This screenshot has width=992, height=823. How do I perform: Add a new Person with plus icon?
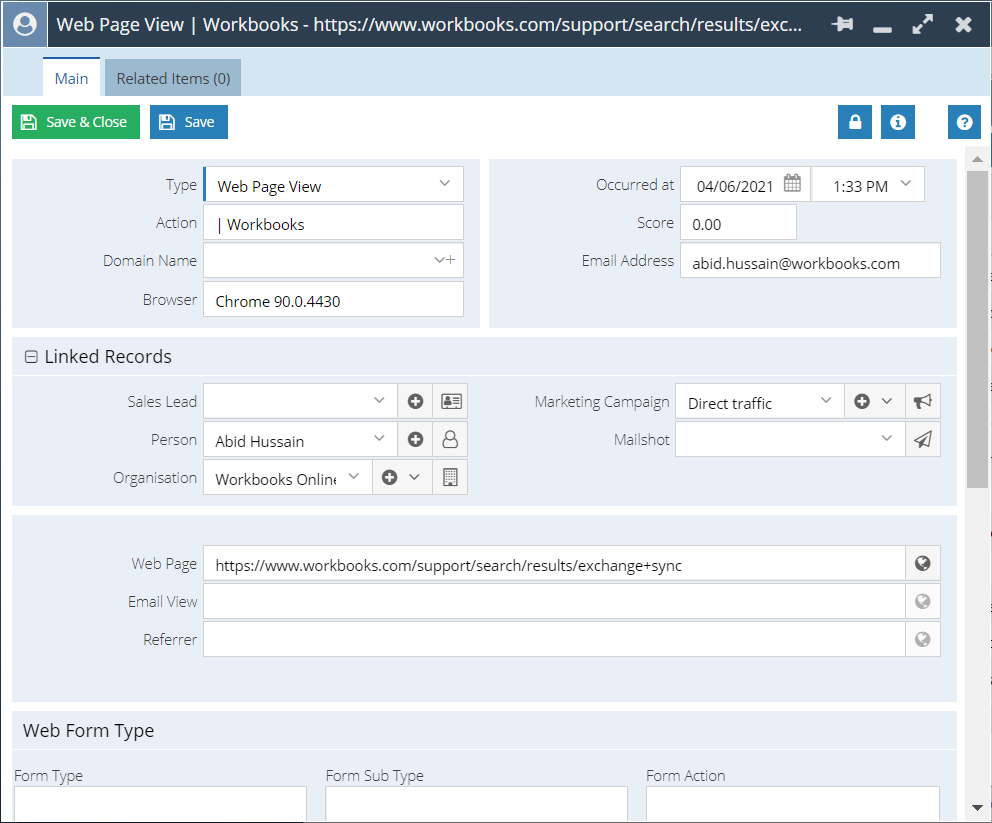[415, 440]
